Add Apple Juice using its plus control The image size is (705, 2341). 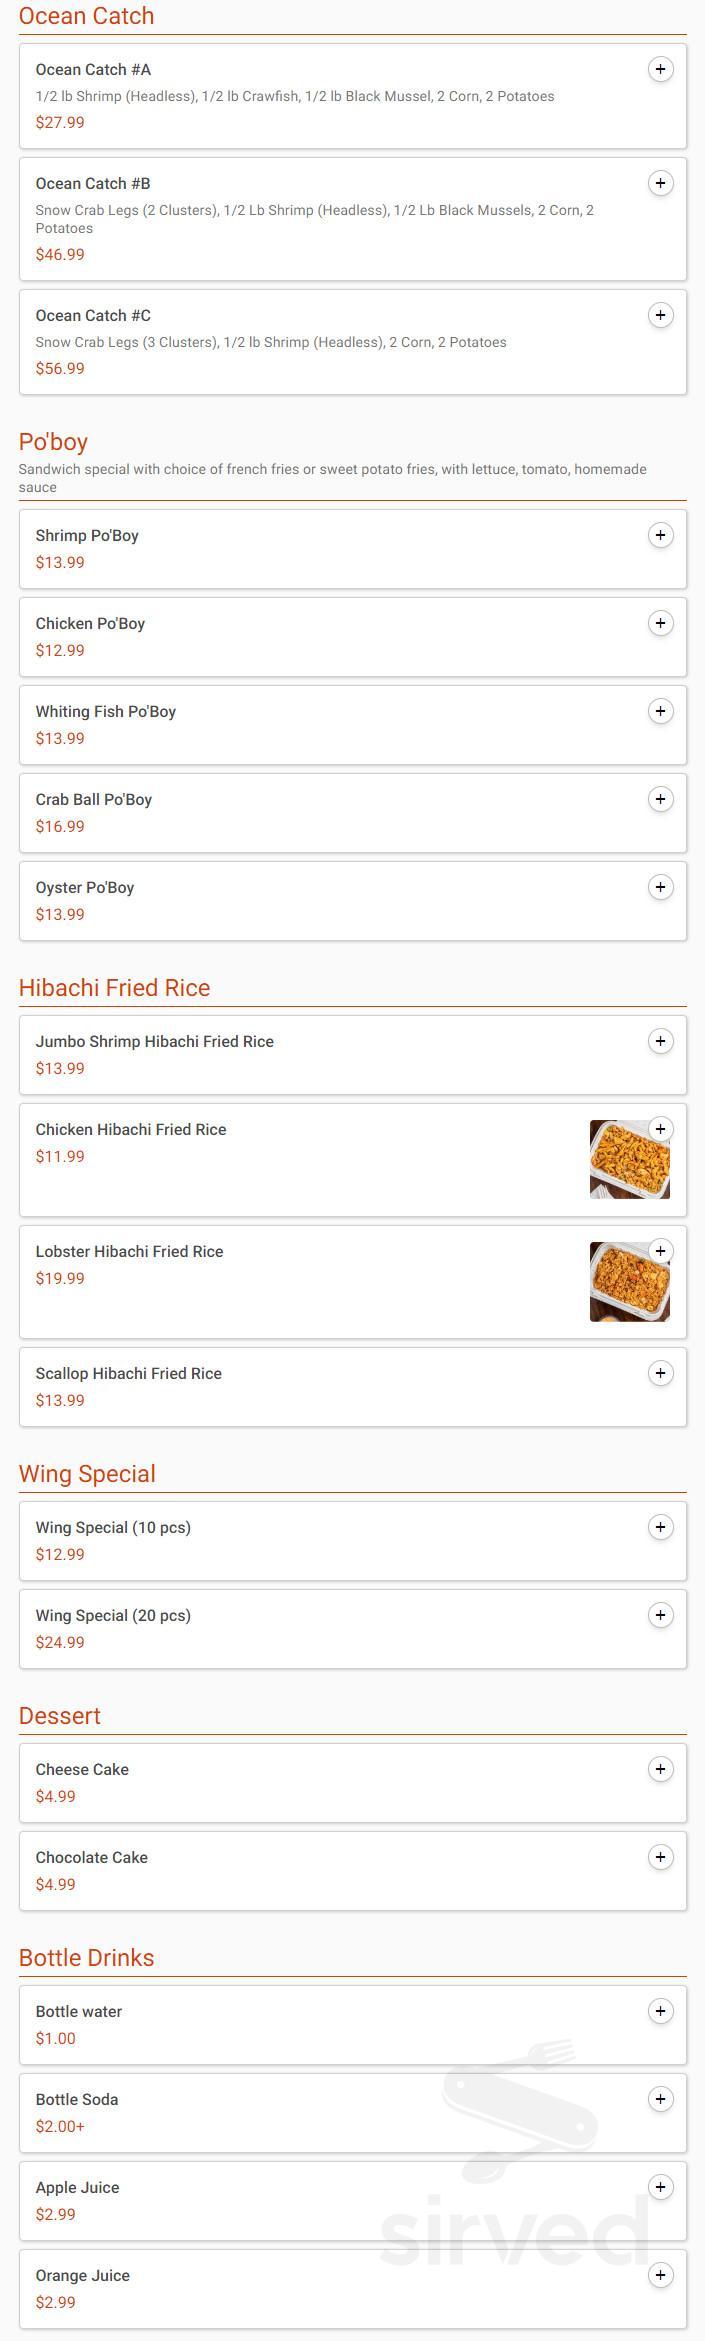pos(661,2187)
